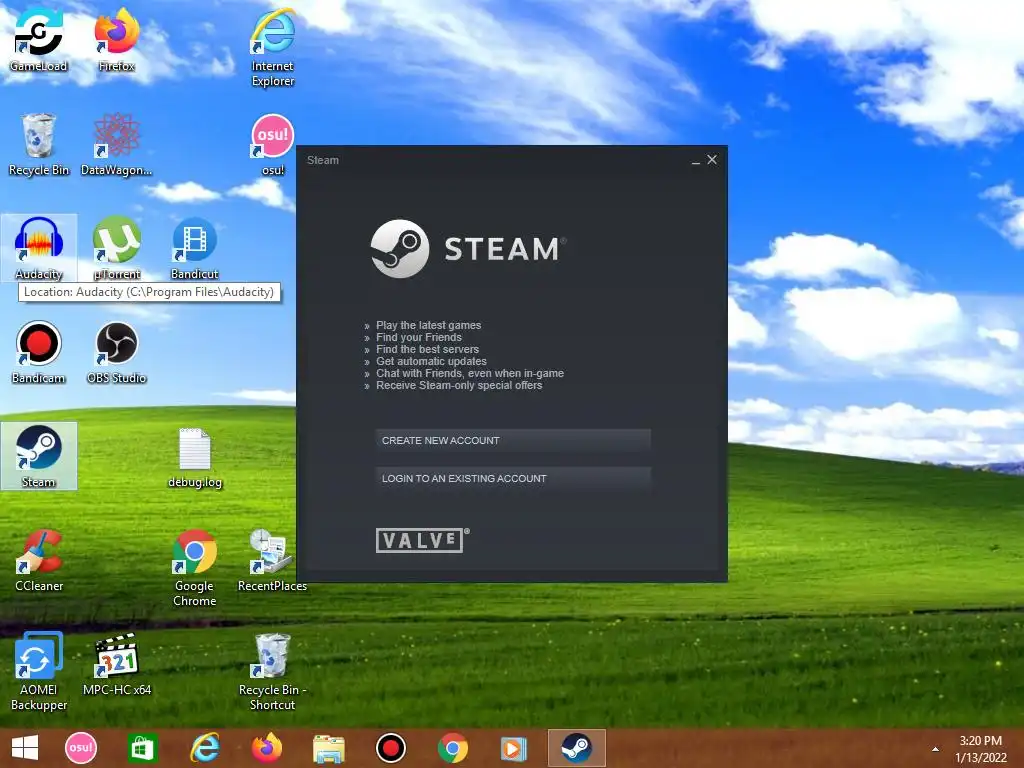Image resolution: width=1024 pixels, height=768 pixels.
Task: Select the µTorrent desktop icon
Action: click(117, 248)
